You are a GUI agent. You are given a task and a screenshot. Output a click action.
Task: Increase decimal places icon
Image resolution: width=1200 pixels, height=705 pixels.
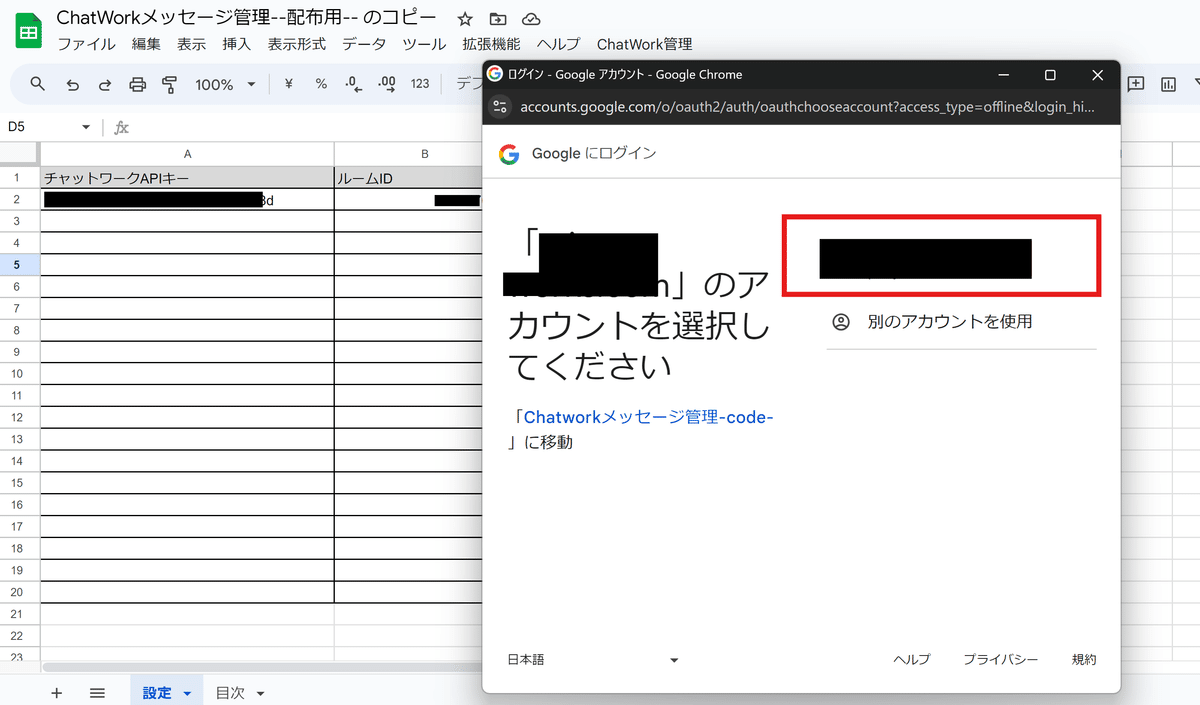click(x=386, y=84)
